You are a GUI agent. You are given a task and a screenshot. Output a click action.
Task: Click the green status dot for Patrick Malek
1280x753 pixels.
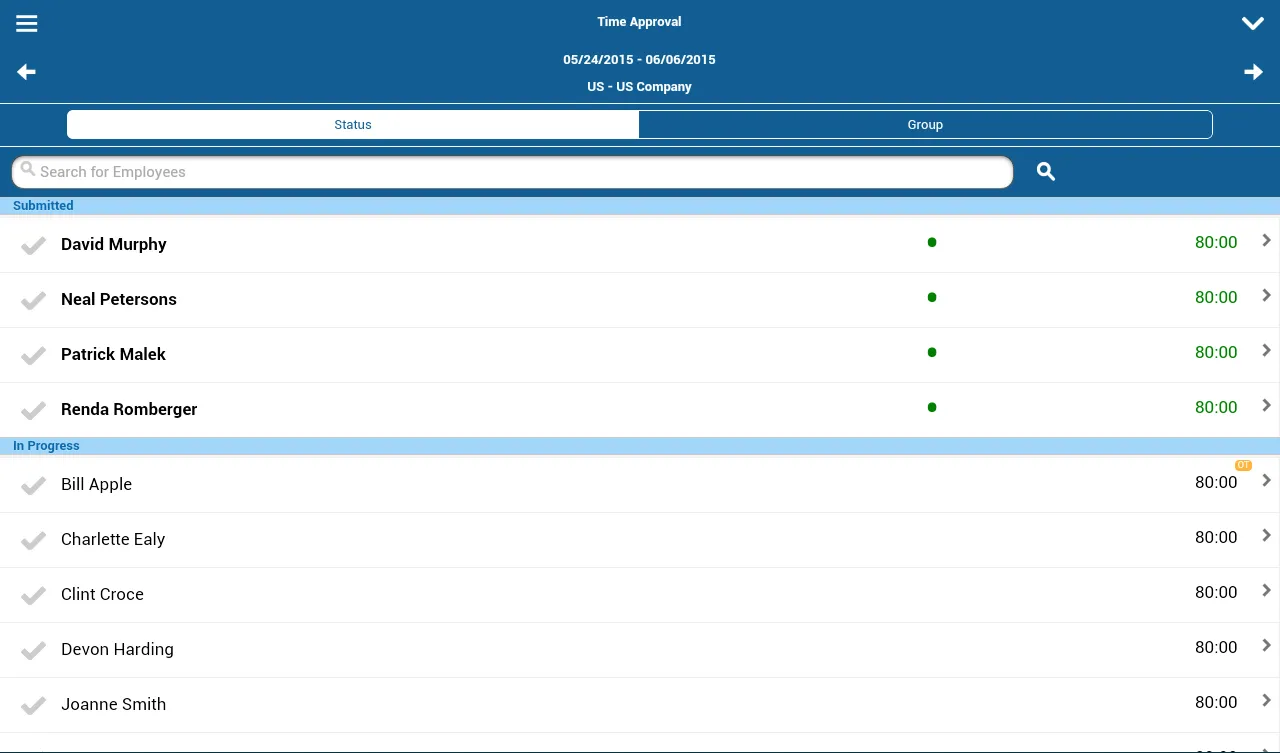click(932, 352)
